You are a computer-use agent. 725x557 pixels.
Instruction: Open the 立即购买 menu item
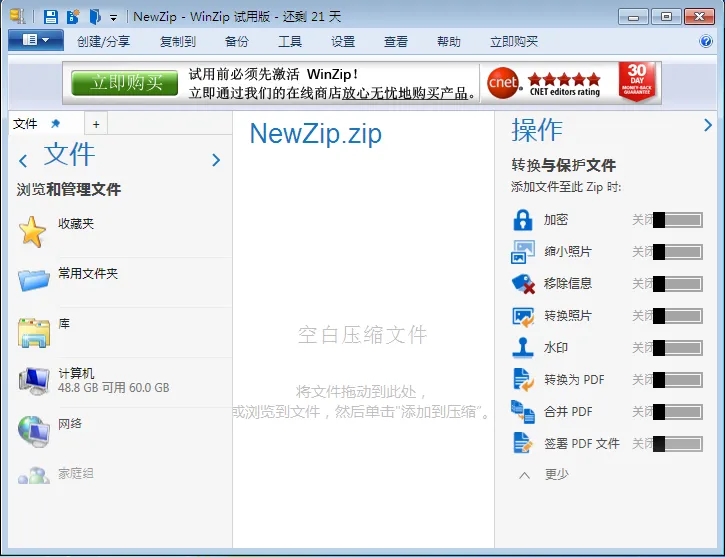[514, 42]
